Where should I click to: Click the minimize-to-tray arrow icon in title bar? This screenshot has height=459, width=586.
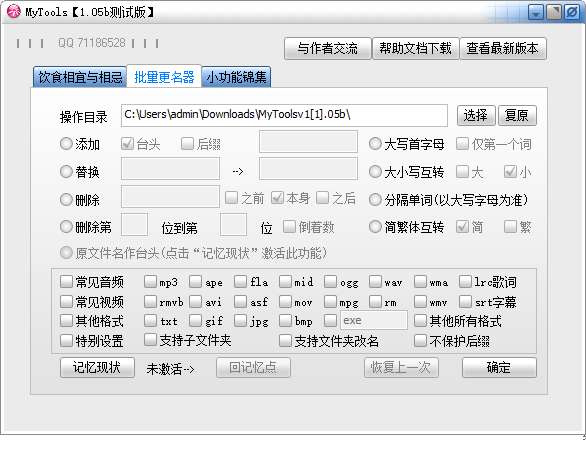click(x=536, y=12)
